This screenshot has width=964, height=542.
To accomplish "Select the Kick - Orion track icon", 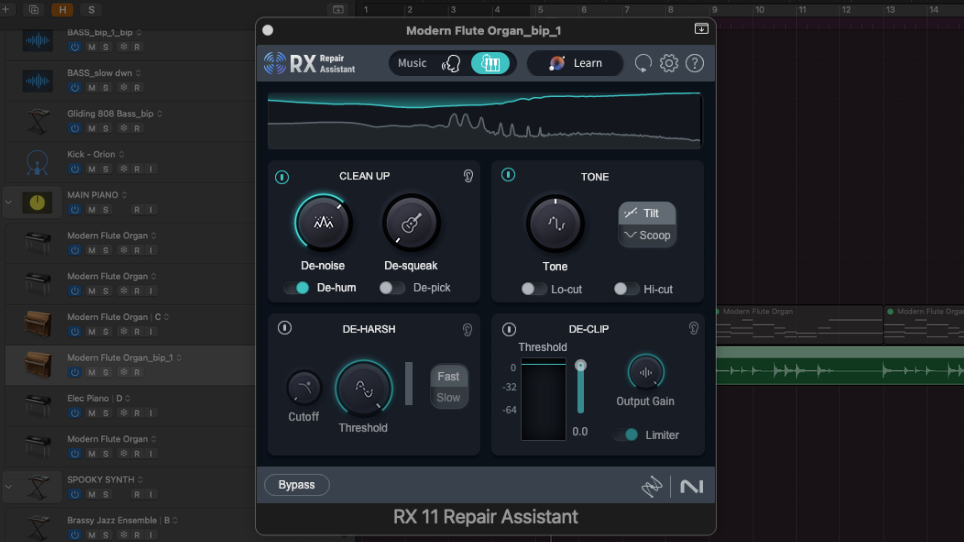I will 38,162.
